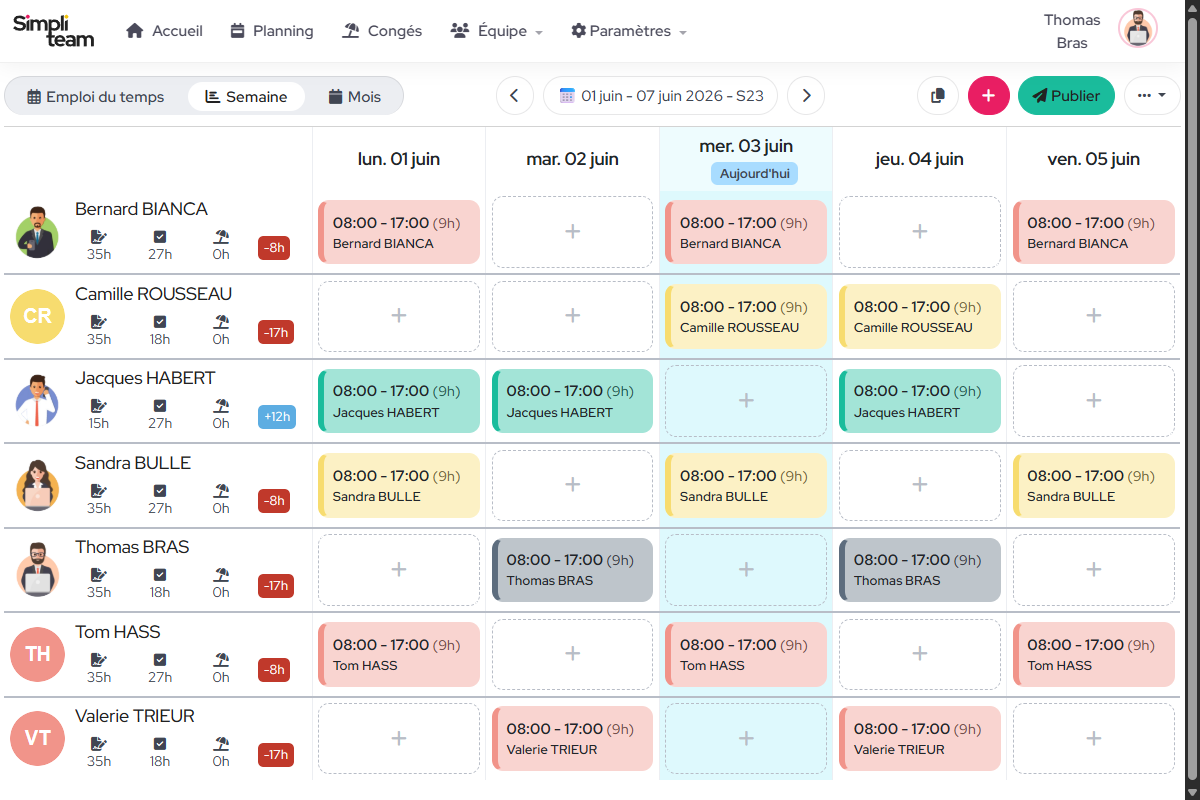Add shift for Thomas BRAS on Monday
This screenshot has height=800, width=1200.
tap(398, 570)
